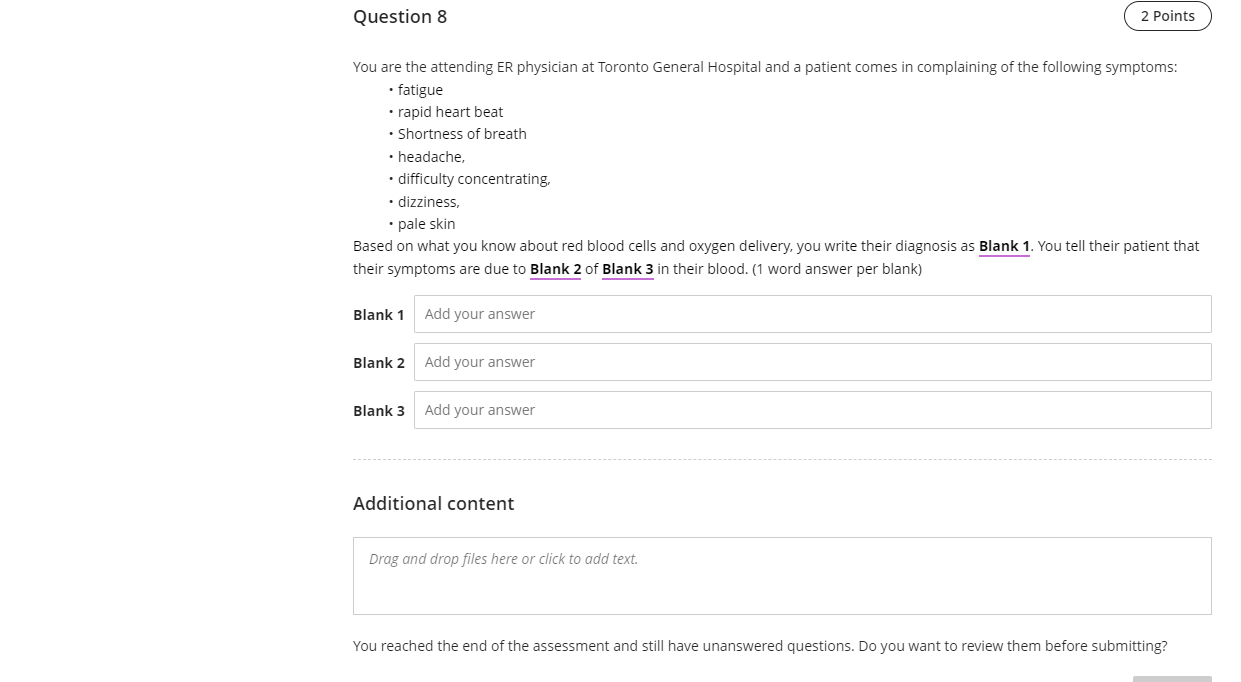
Task: Click the Additional content section heading
Action: (433, 503)
